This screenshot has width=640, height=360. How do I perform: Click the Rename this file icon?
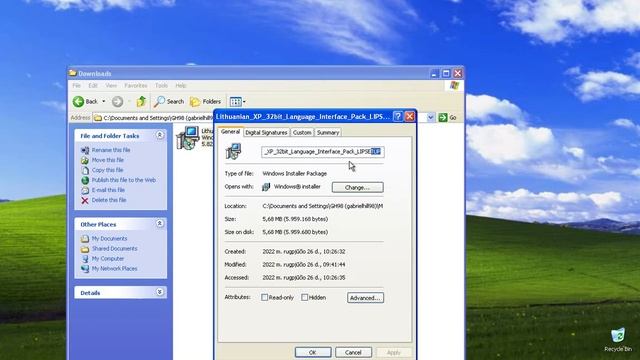[x=84, y=150]
